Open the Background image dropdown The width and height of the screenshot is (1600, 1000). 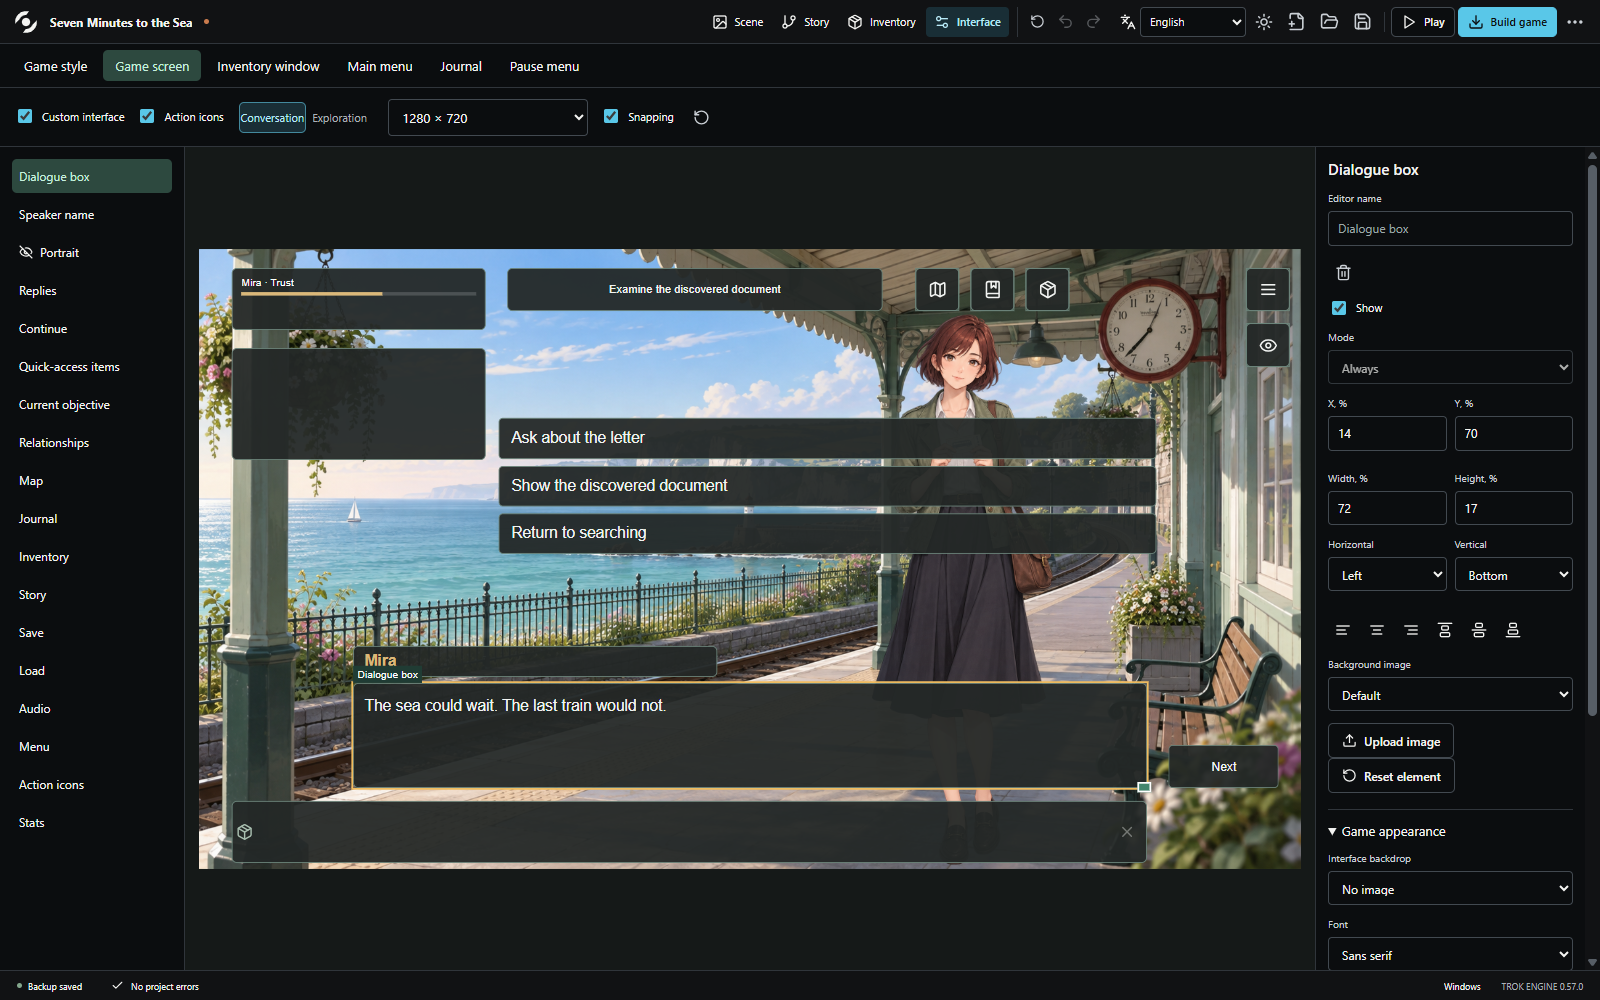click(1450, 695)
